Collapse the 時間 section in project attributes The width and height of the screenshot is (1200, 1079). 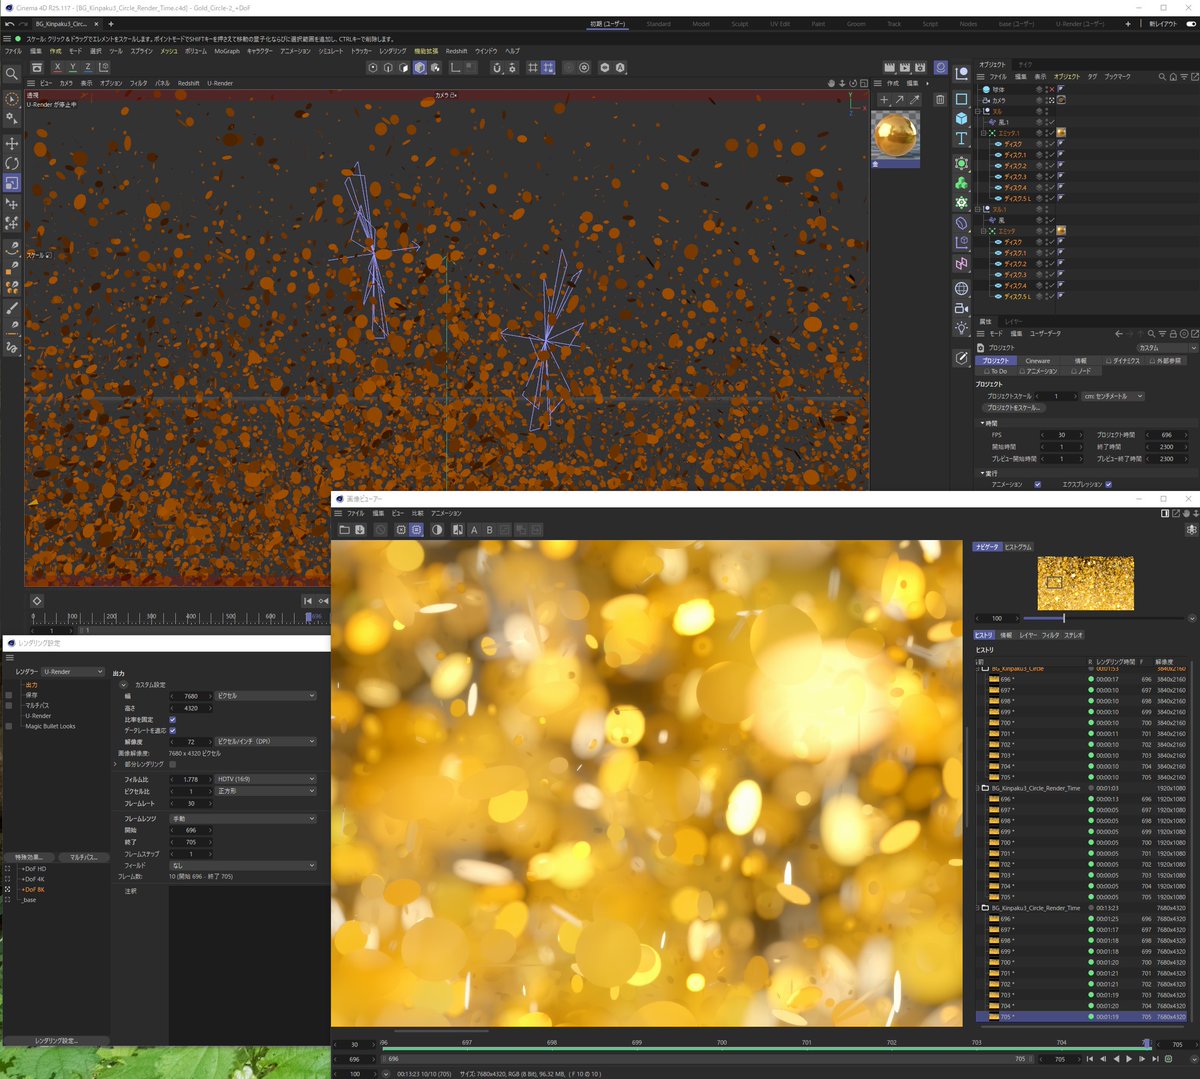pyautogui.click(x=982, y=423)
